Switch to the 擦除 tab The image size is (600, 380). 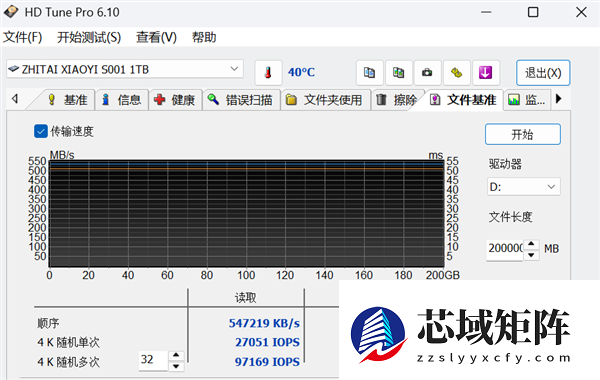397,100
